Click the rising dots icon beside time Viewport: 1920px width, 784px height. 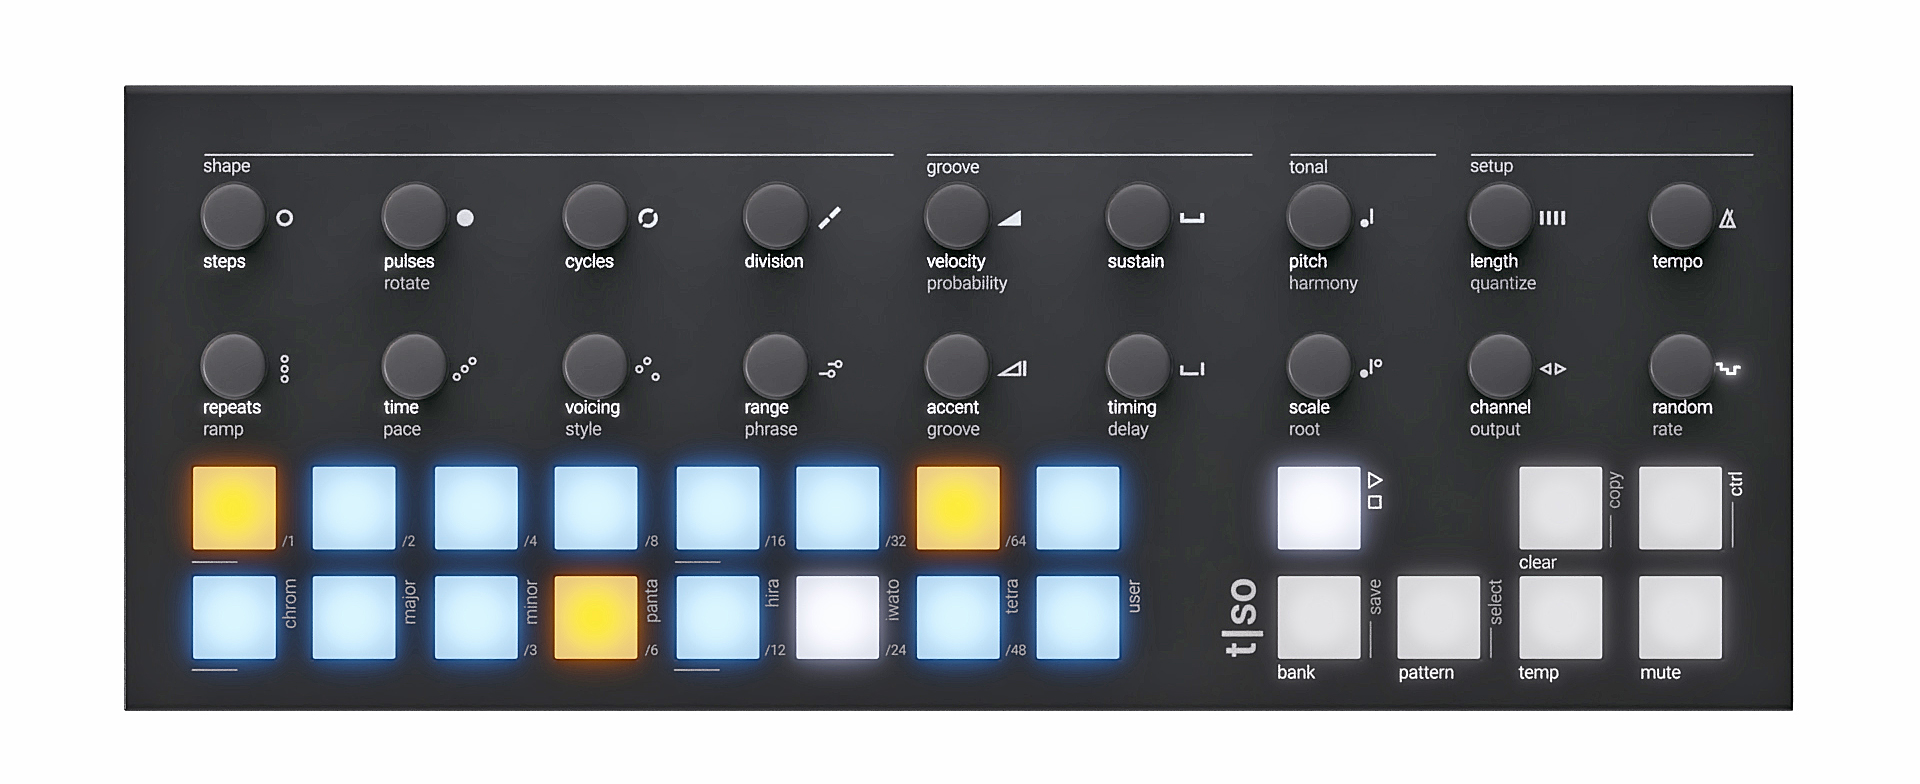coord(465,369)
